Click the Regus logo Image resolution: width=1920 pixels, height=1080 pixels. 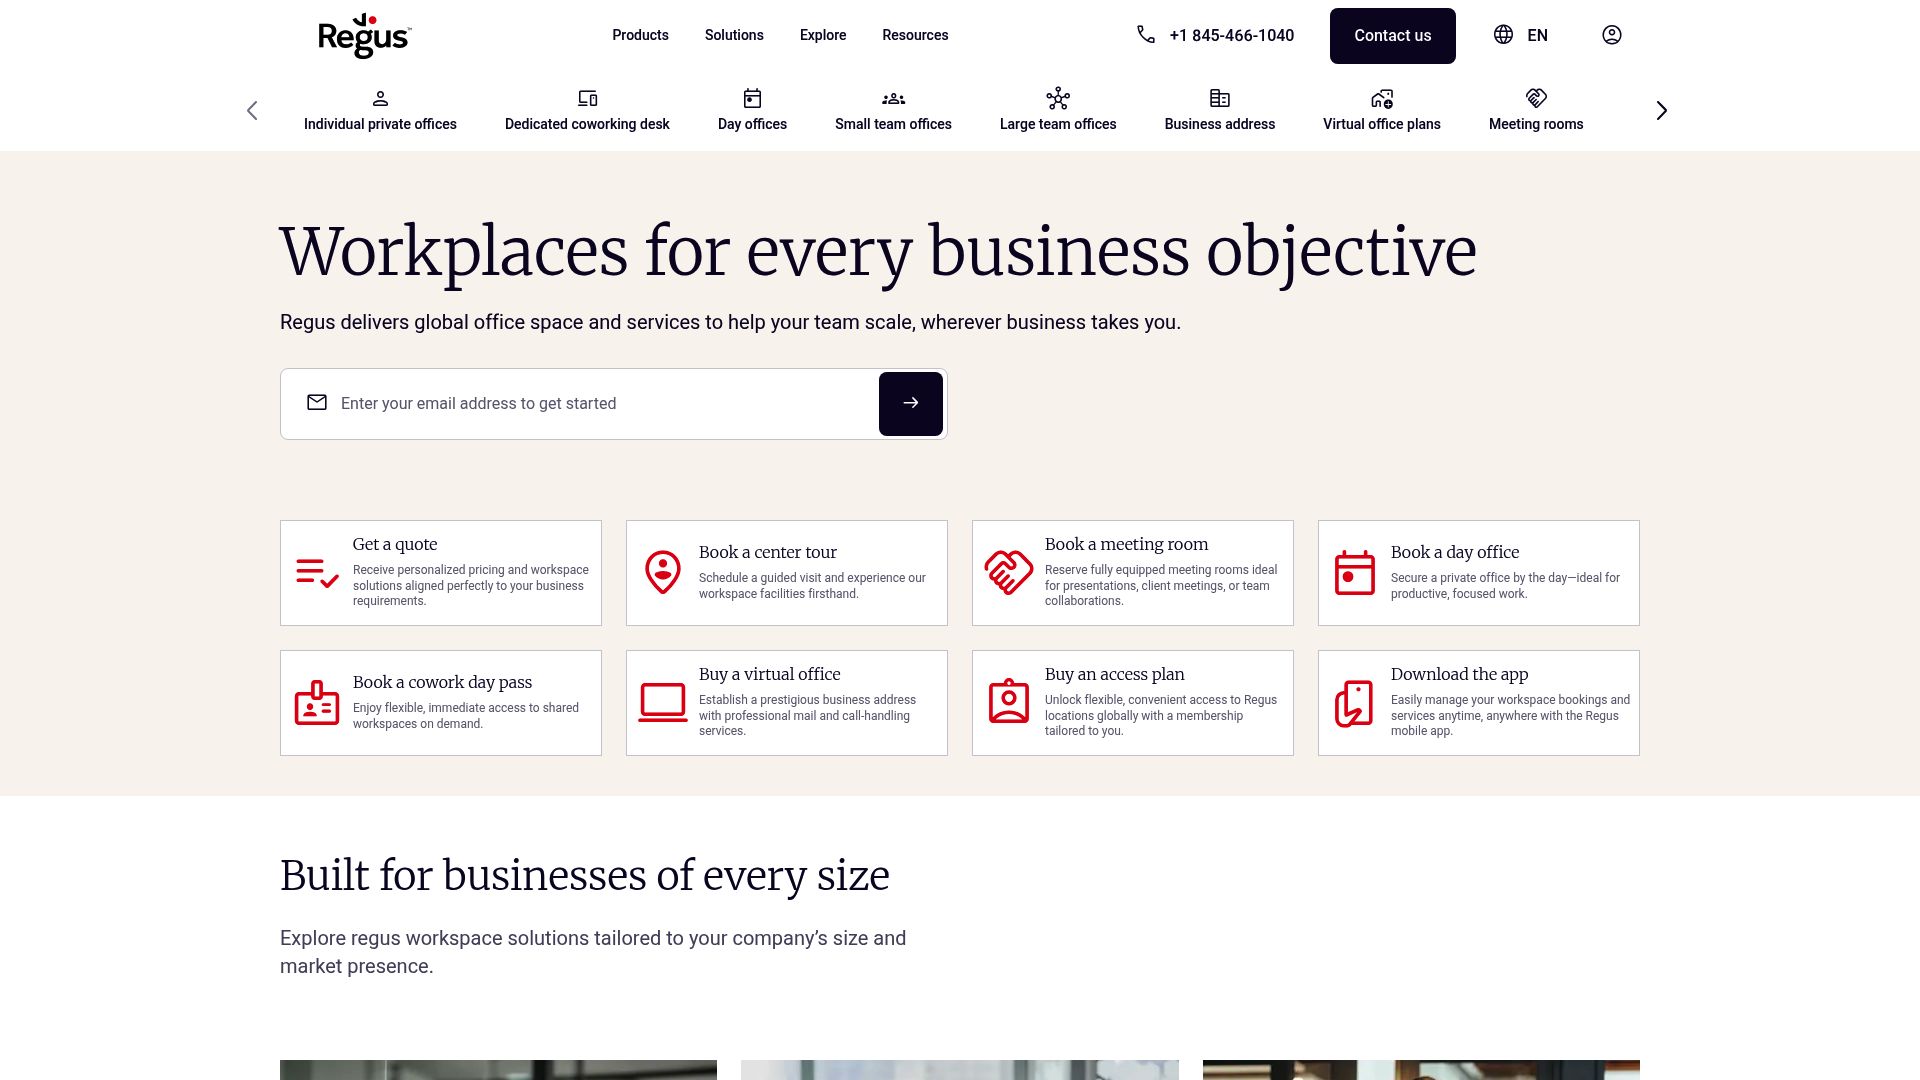point(364,35)
